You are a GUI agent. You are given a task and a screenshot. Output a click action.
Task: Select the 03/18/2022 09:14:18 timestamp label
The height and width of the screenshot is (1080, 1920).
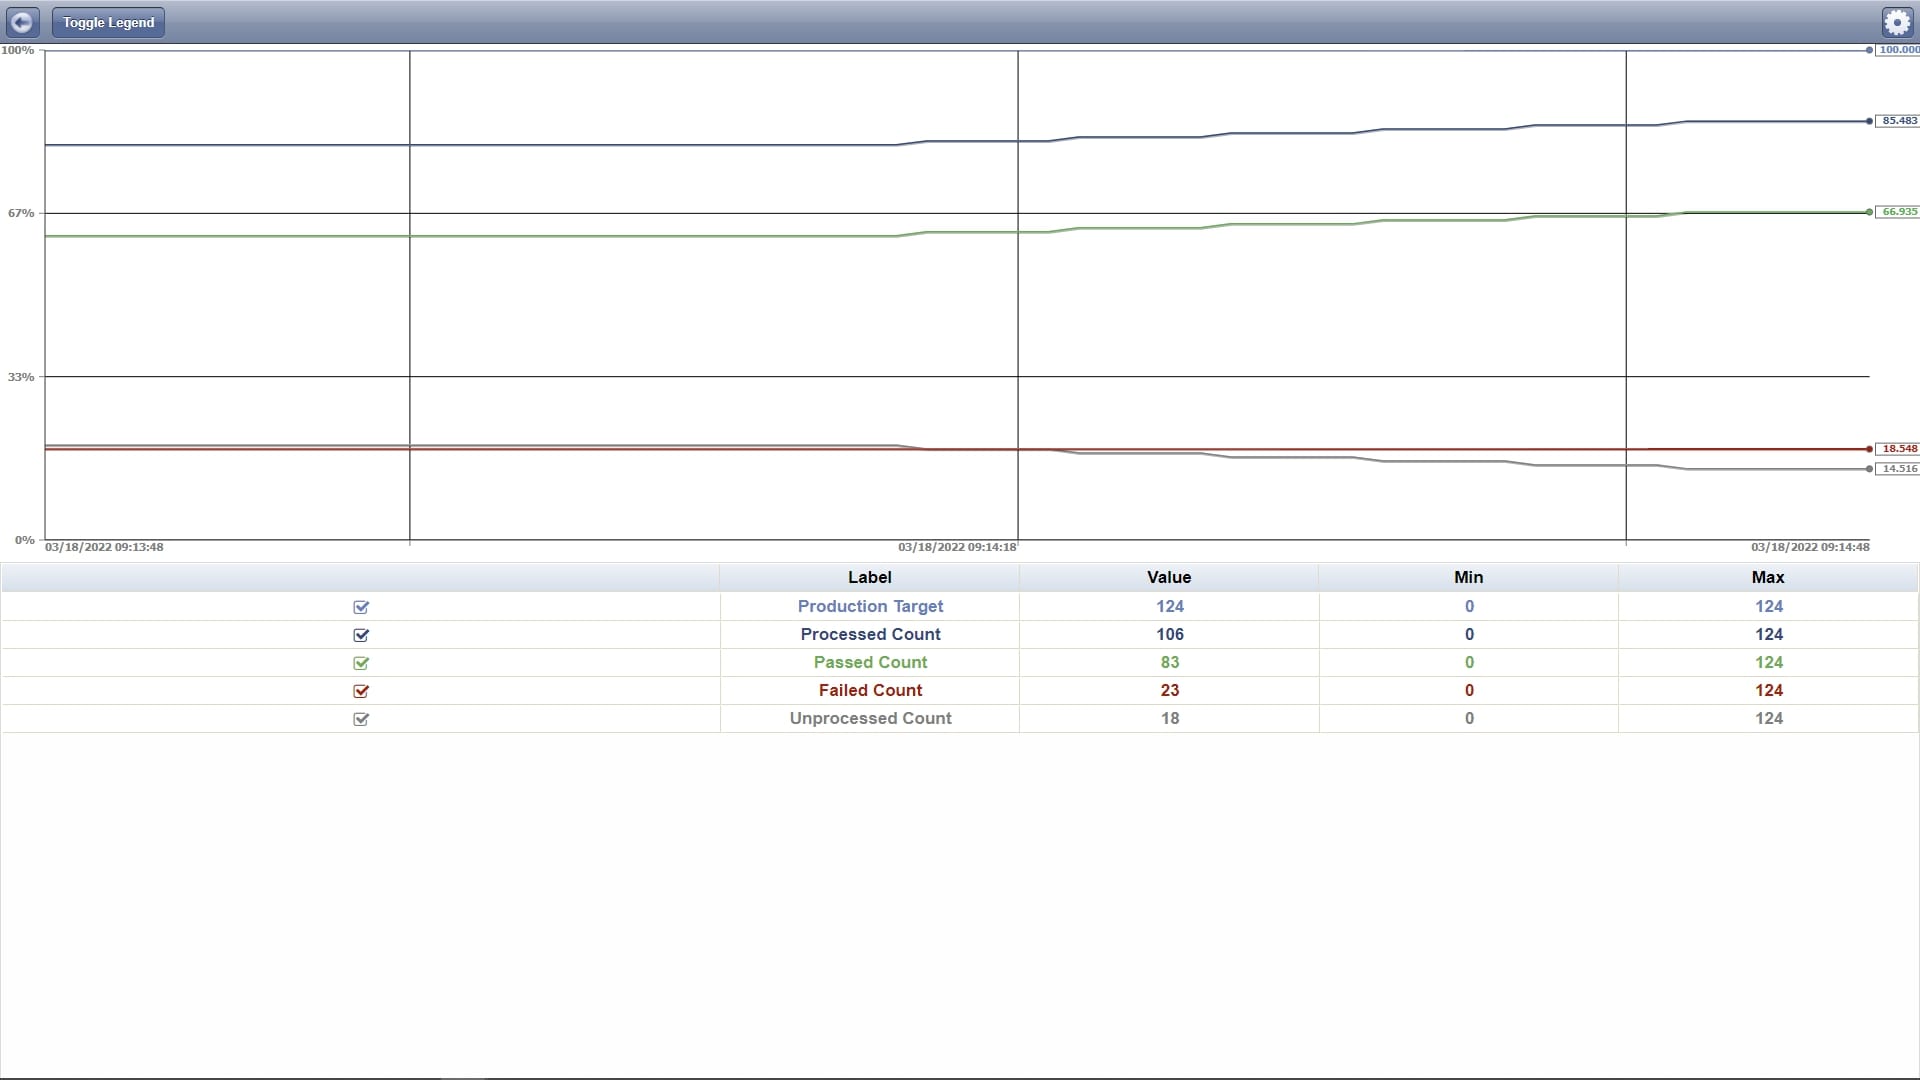[956, 547]
